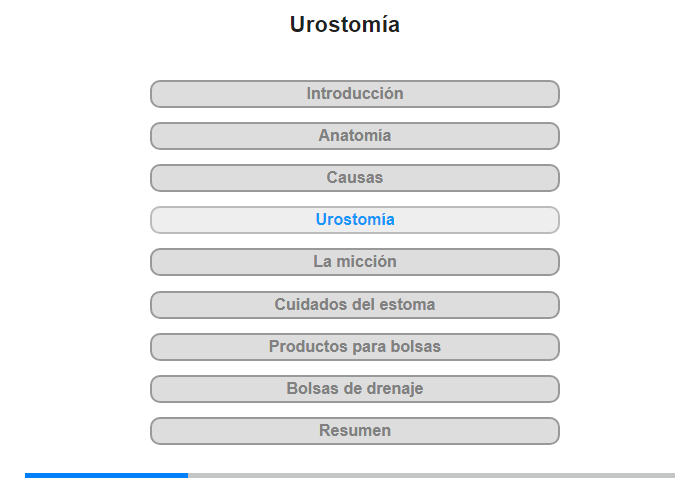Show the Causas chapter

point(354,178)
